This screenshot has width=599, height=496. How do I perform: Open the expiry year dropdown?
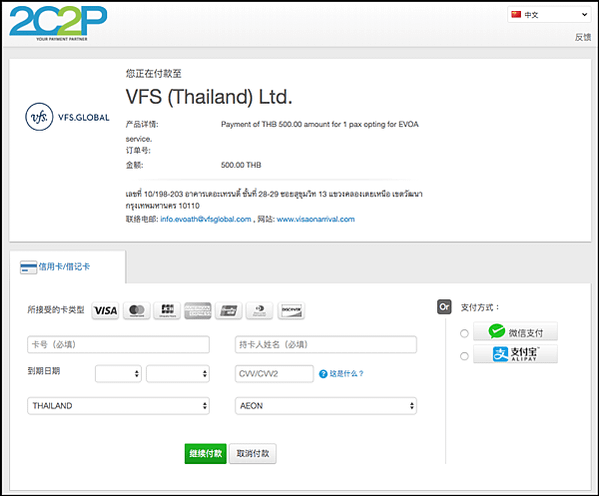point(178,374)
